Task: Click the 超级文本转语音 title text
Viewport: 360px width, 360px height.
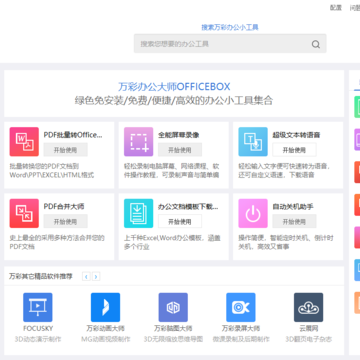Action: (296, 135)
